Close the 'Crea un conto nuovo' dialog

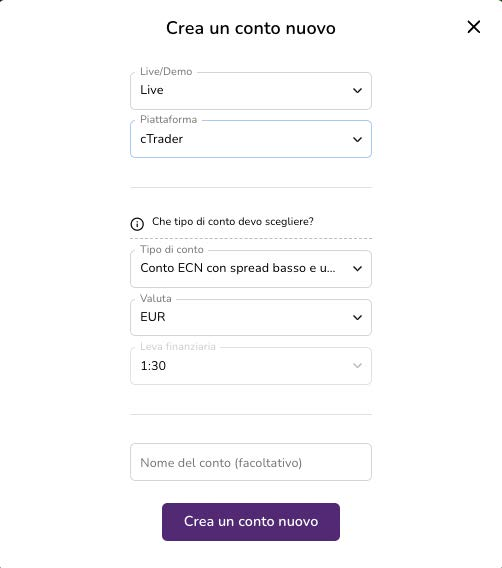click(x=474, y=27)
